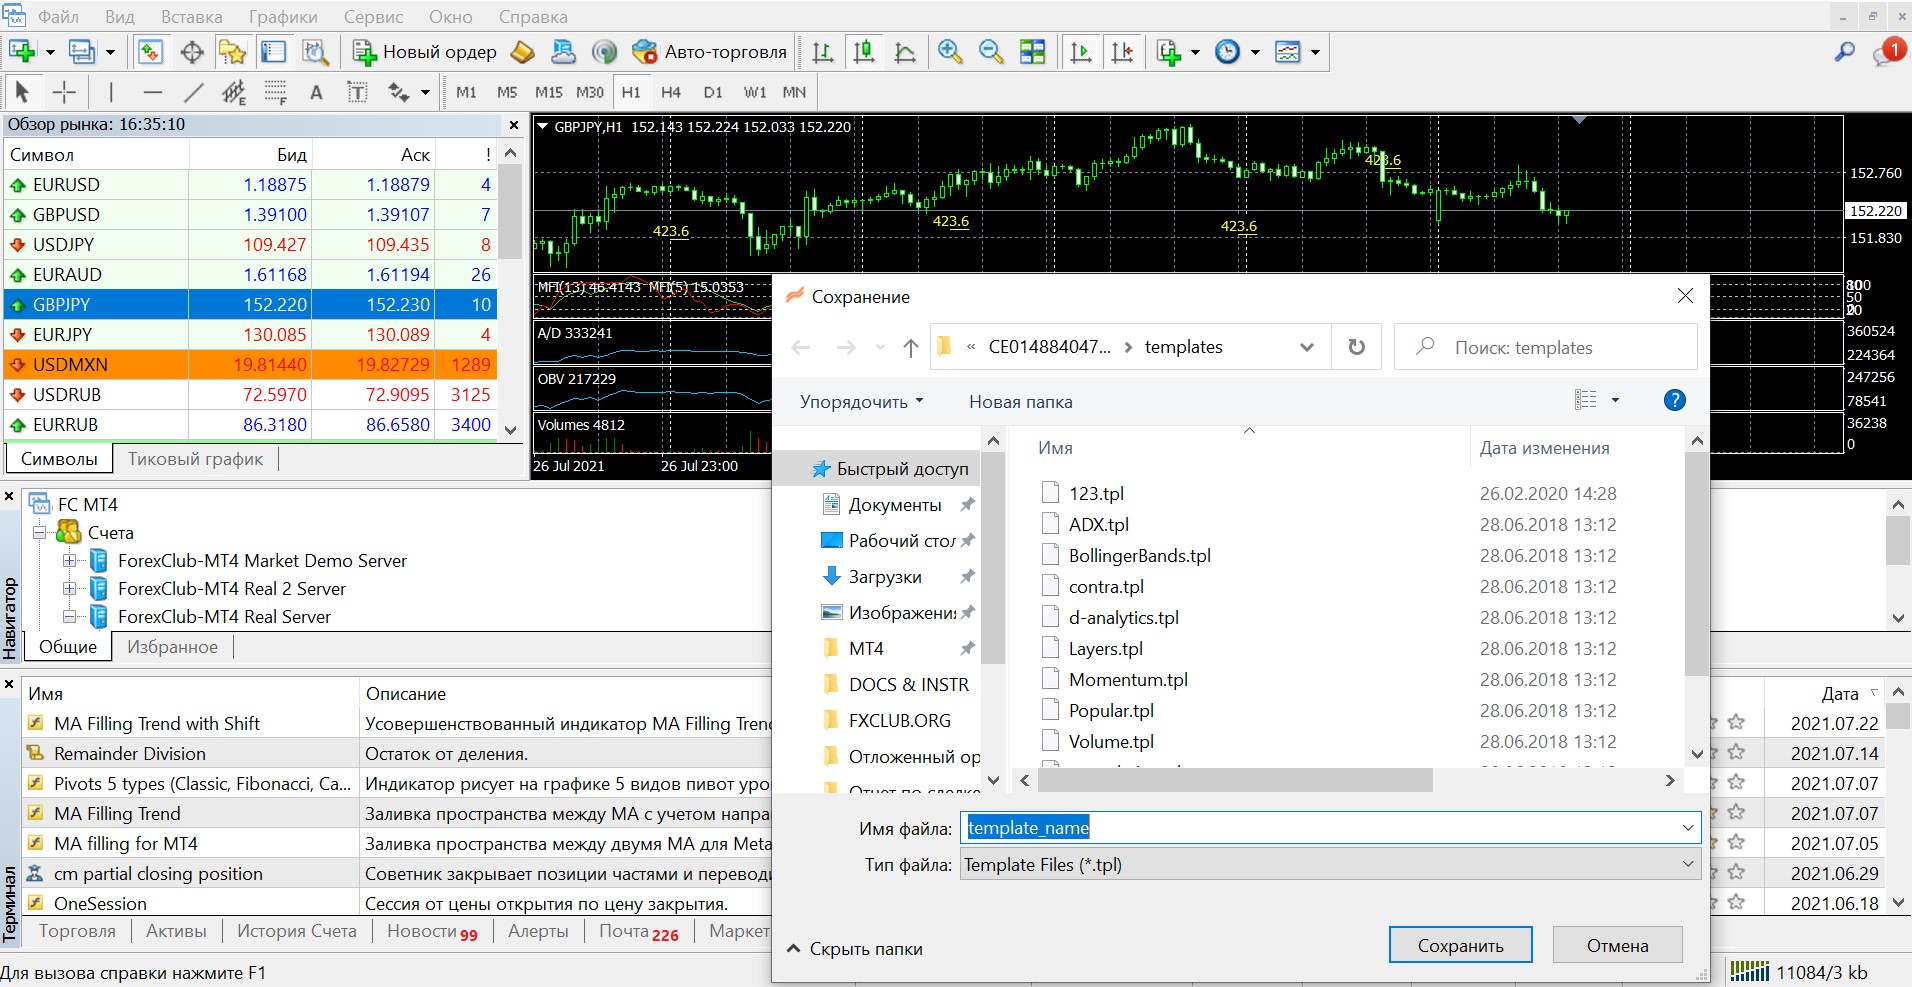Screen dimensions: 1912x987
Task: Expand ForexClub-MT4 Real 2 Server node
Action: pos(70,589)
